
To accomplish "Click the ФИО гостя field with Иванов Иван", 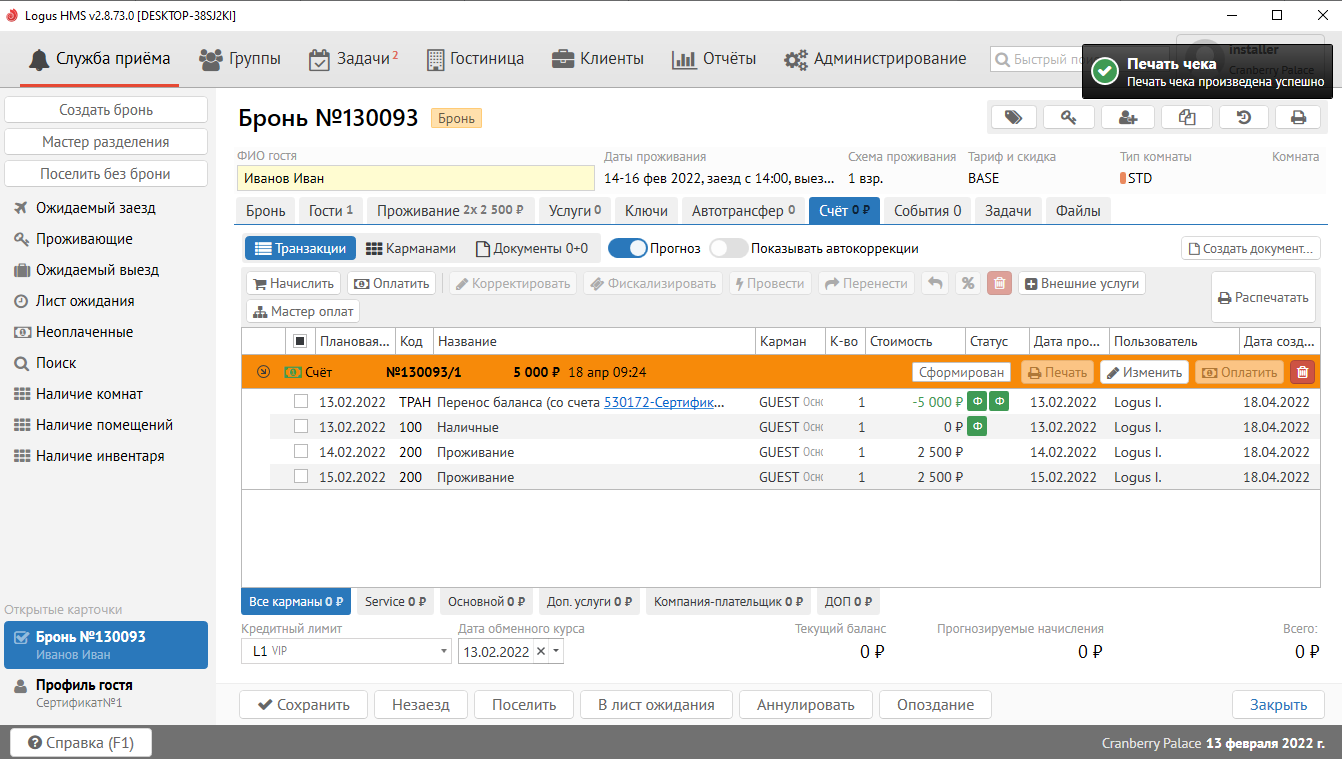I will click(x=415, y=179).
